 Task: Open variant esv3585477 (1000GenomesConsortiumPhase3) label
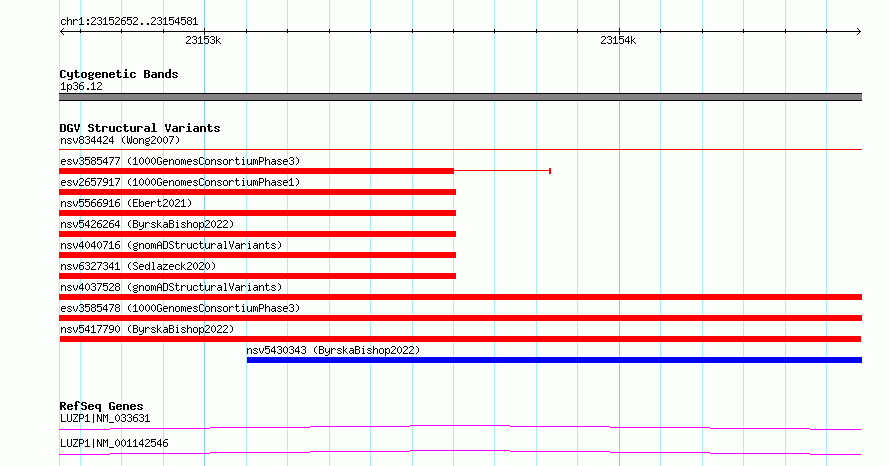(x=180, y=161)
